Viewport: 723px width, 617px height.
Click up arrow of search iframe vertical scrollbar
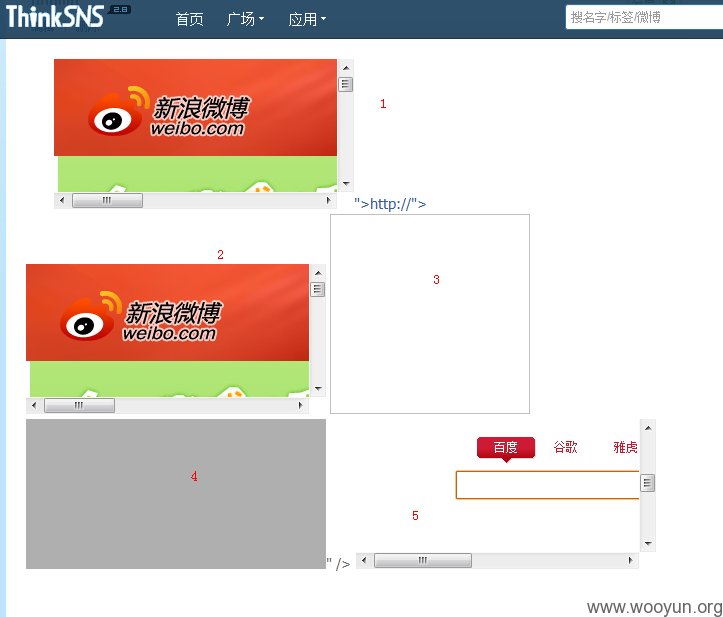click(648, 428)
